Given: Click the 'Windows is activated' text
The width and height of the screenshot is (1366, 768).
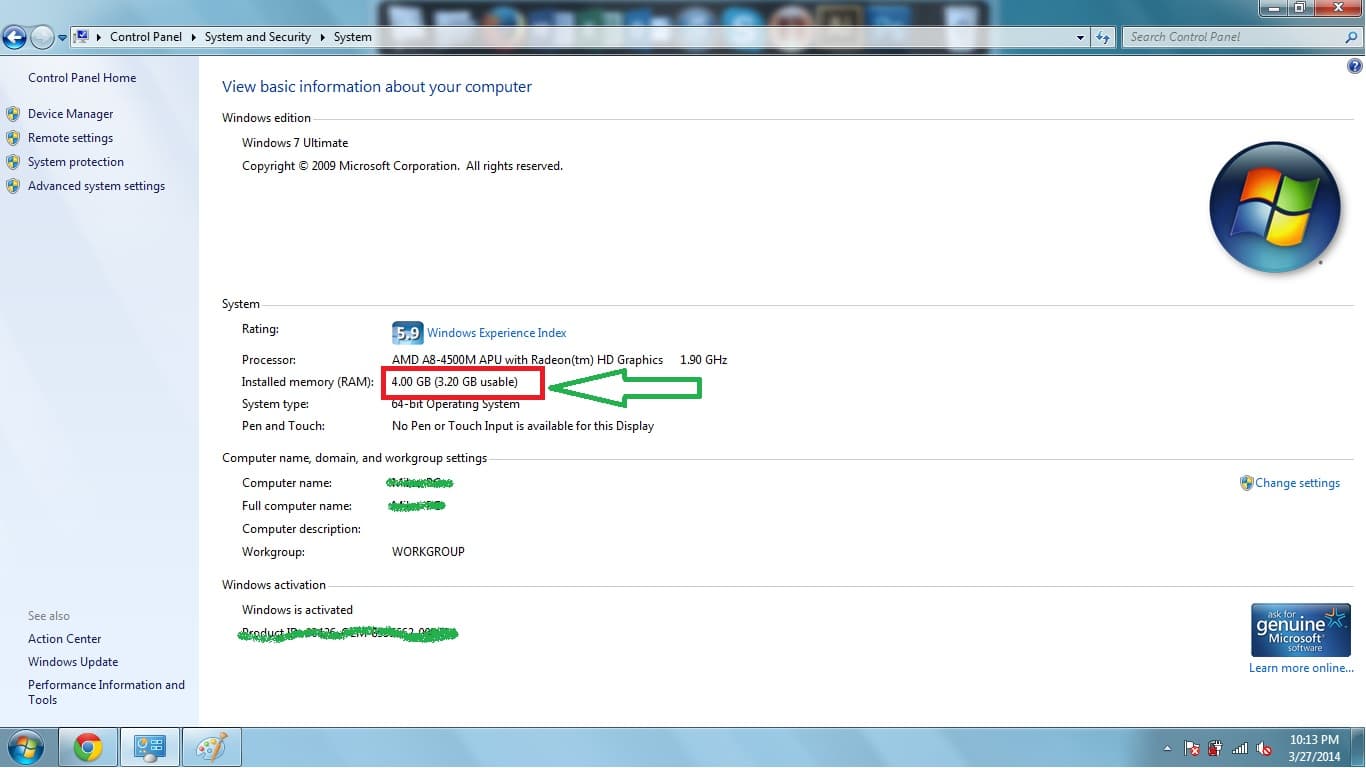Looking at the screenshot, I should [x=297, y=610].
